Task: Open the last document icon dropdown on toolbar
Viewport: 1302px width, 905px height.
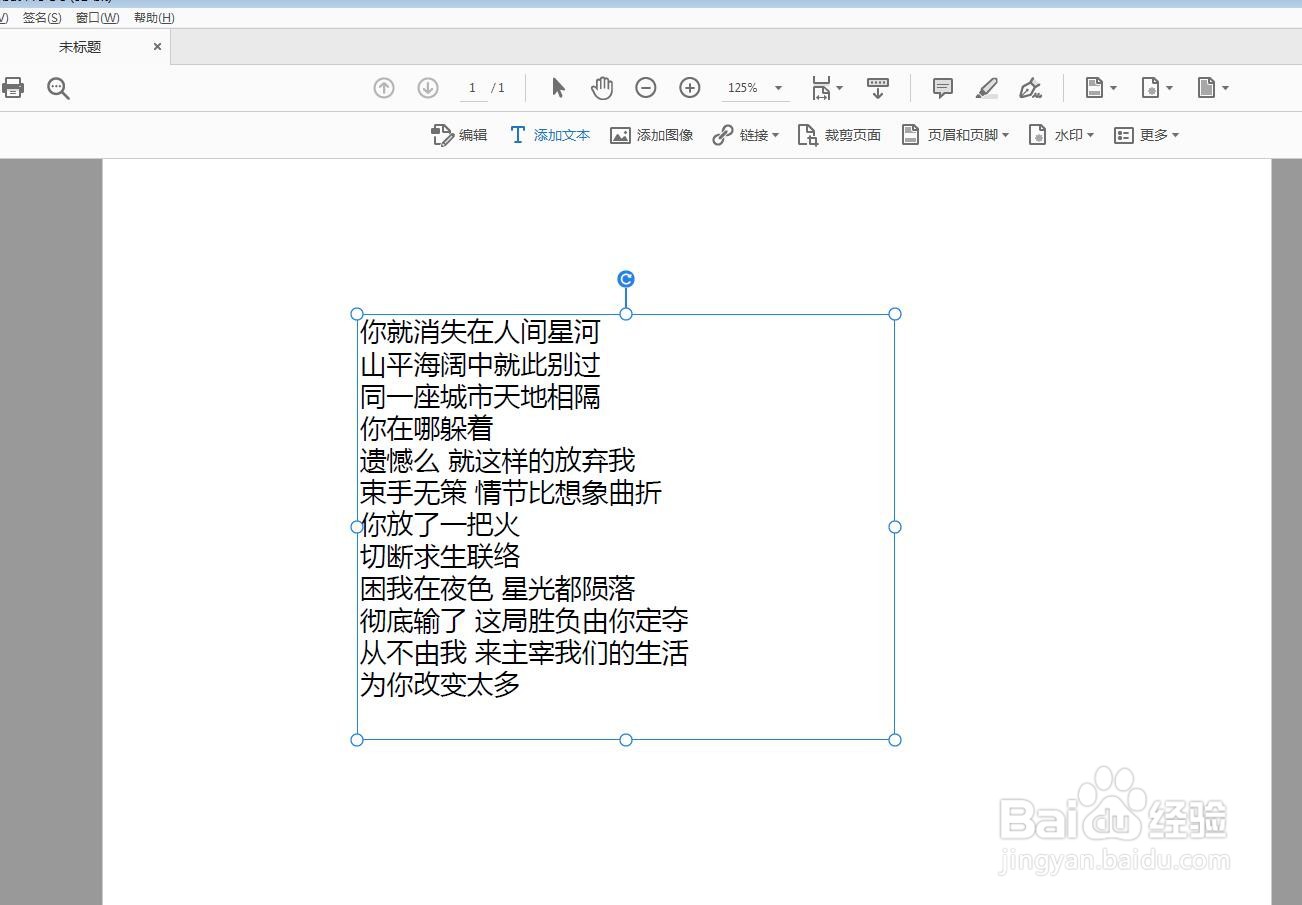Action: click(x=1213, y=88)
